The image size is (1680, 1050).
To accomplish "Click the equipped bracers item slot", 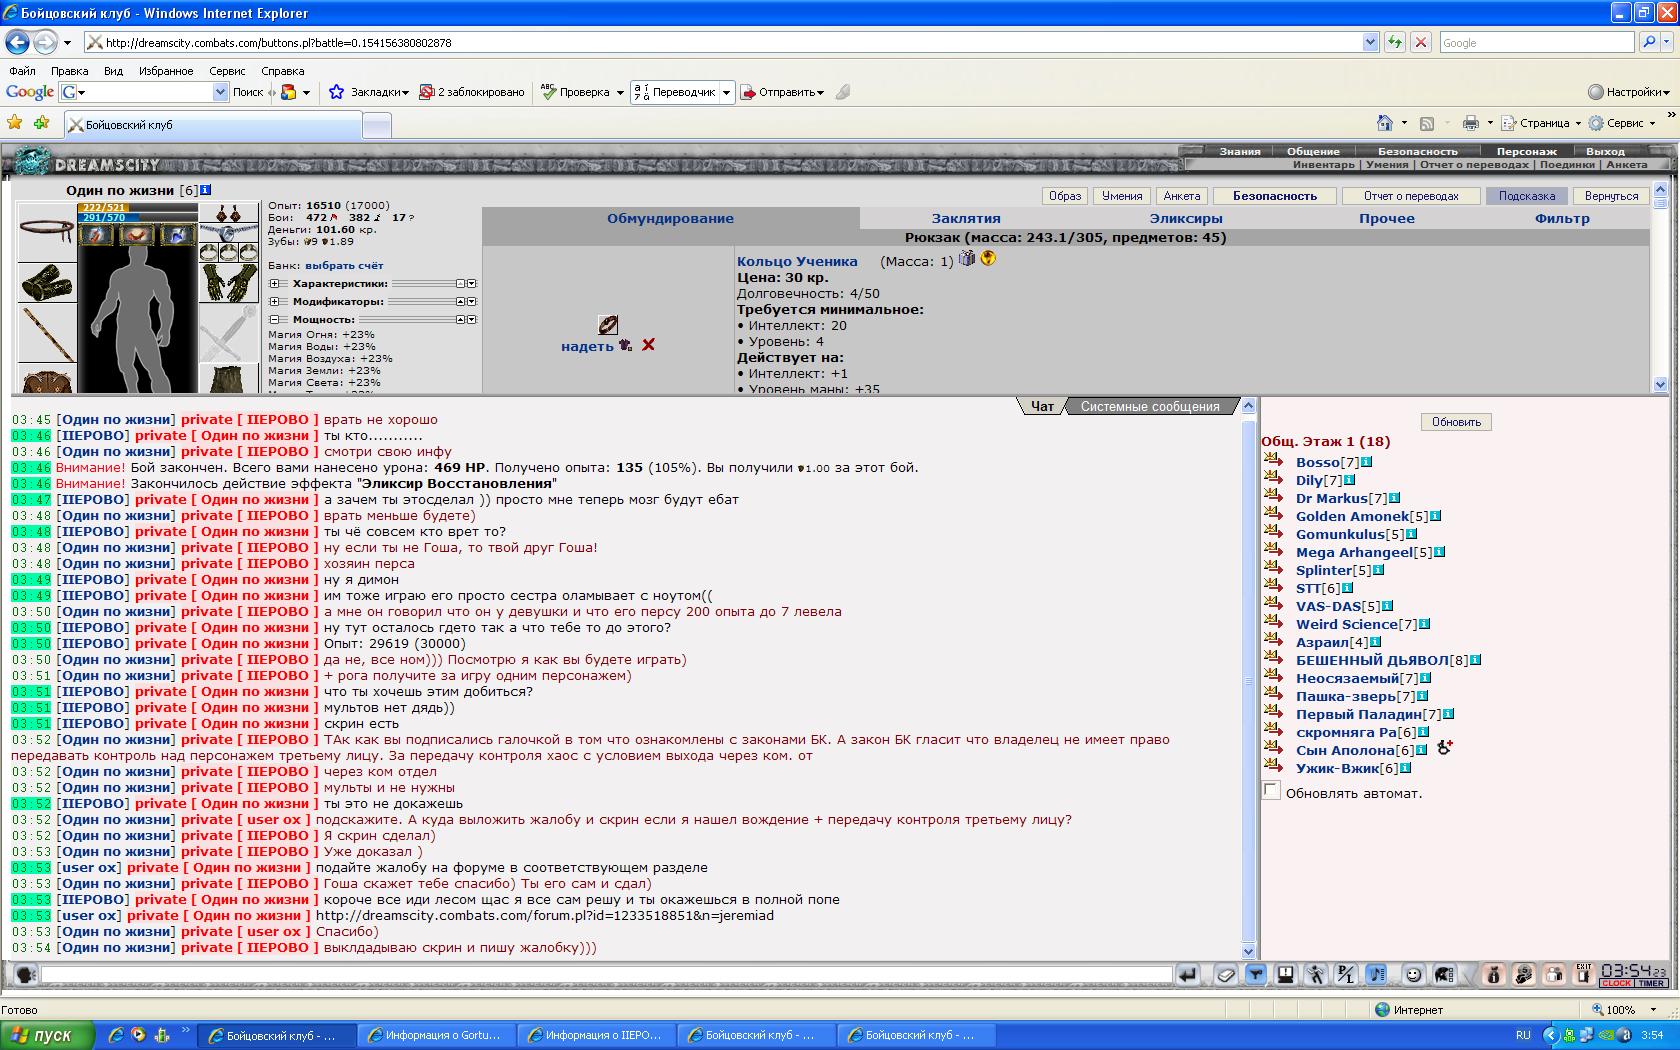I will tap(46, 282).
